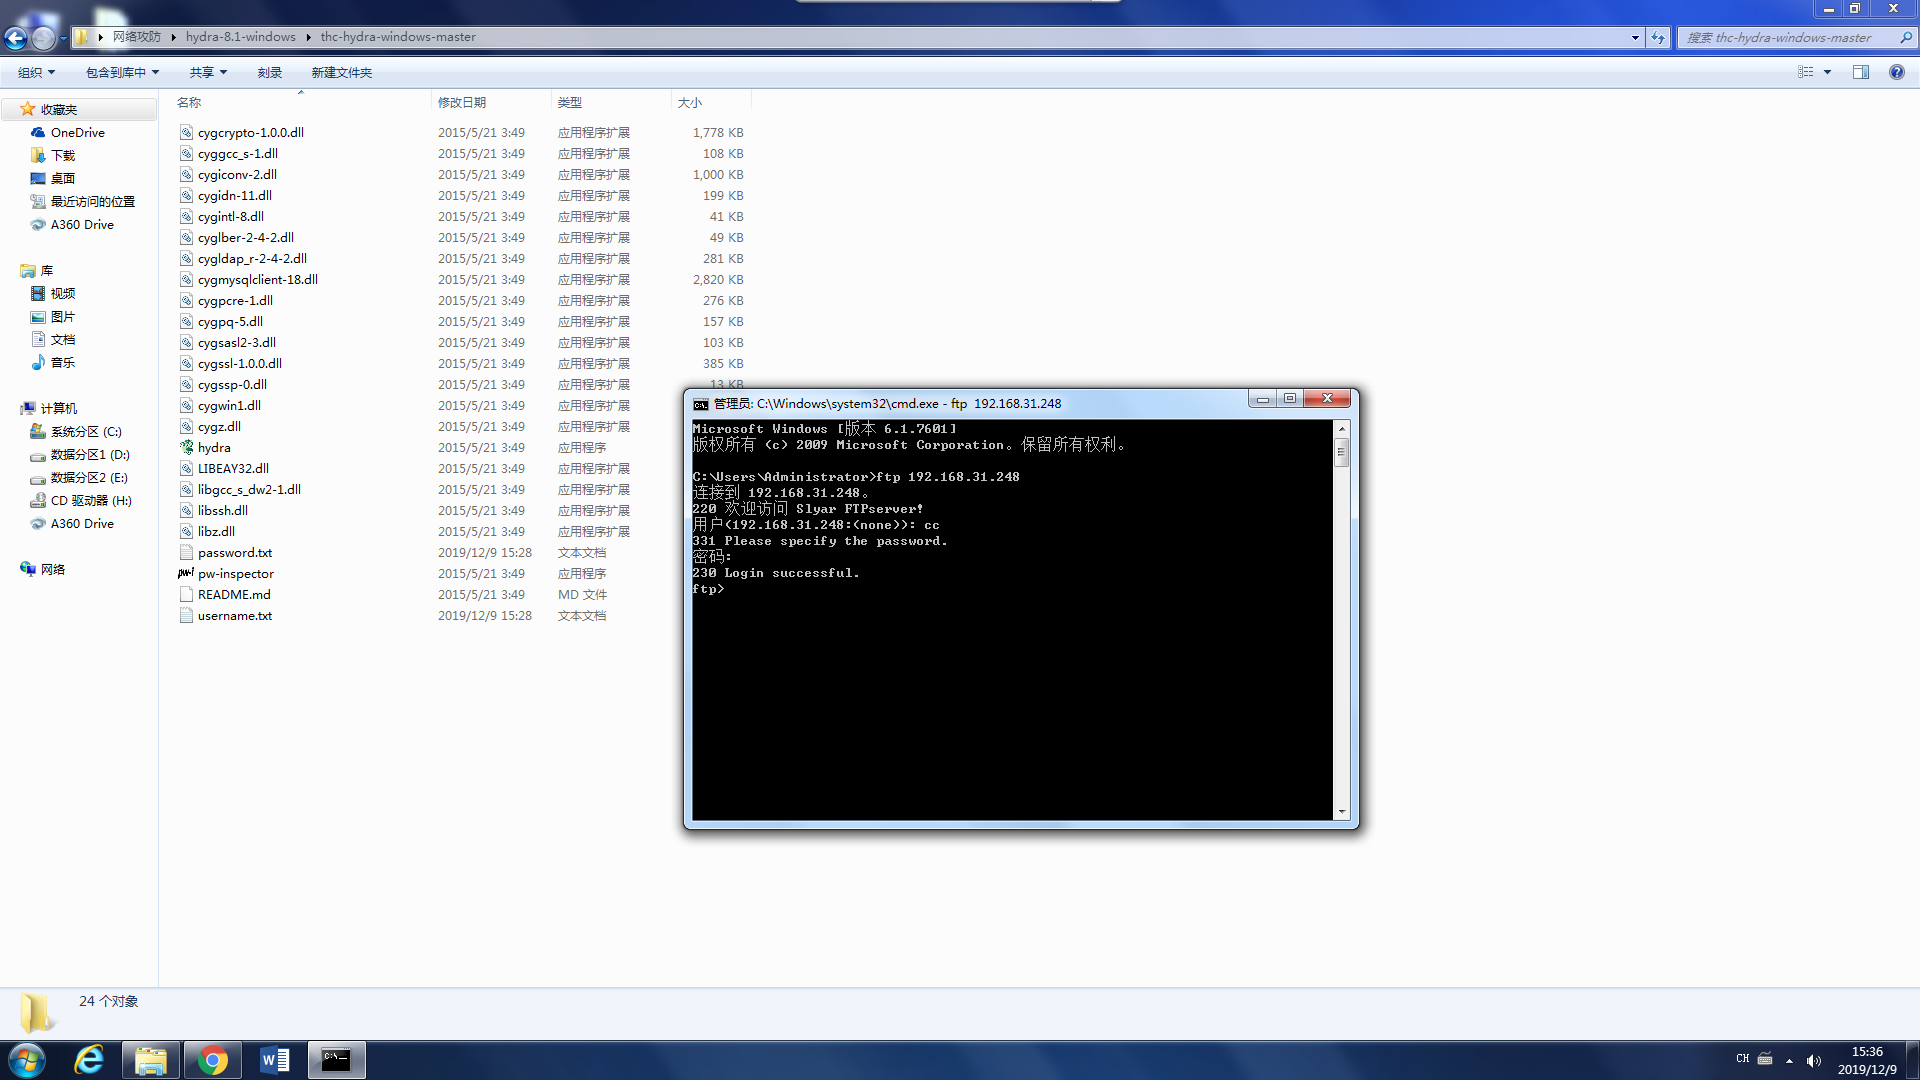Select the pw-inspector application file
This screenshot has height=1080, width=1920.
[x=235, y=573]
